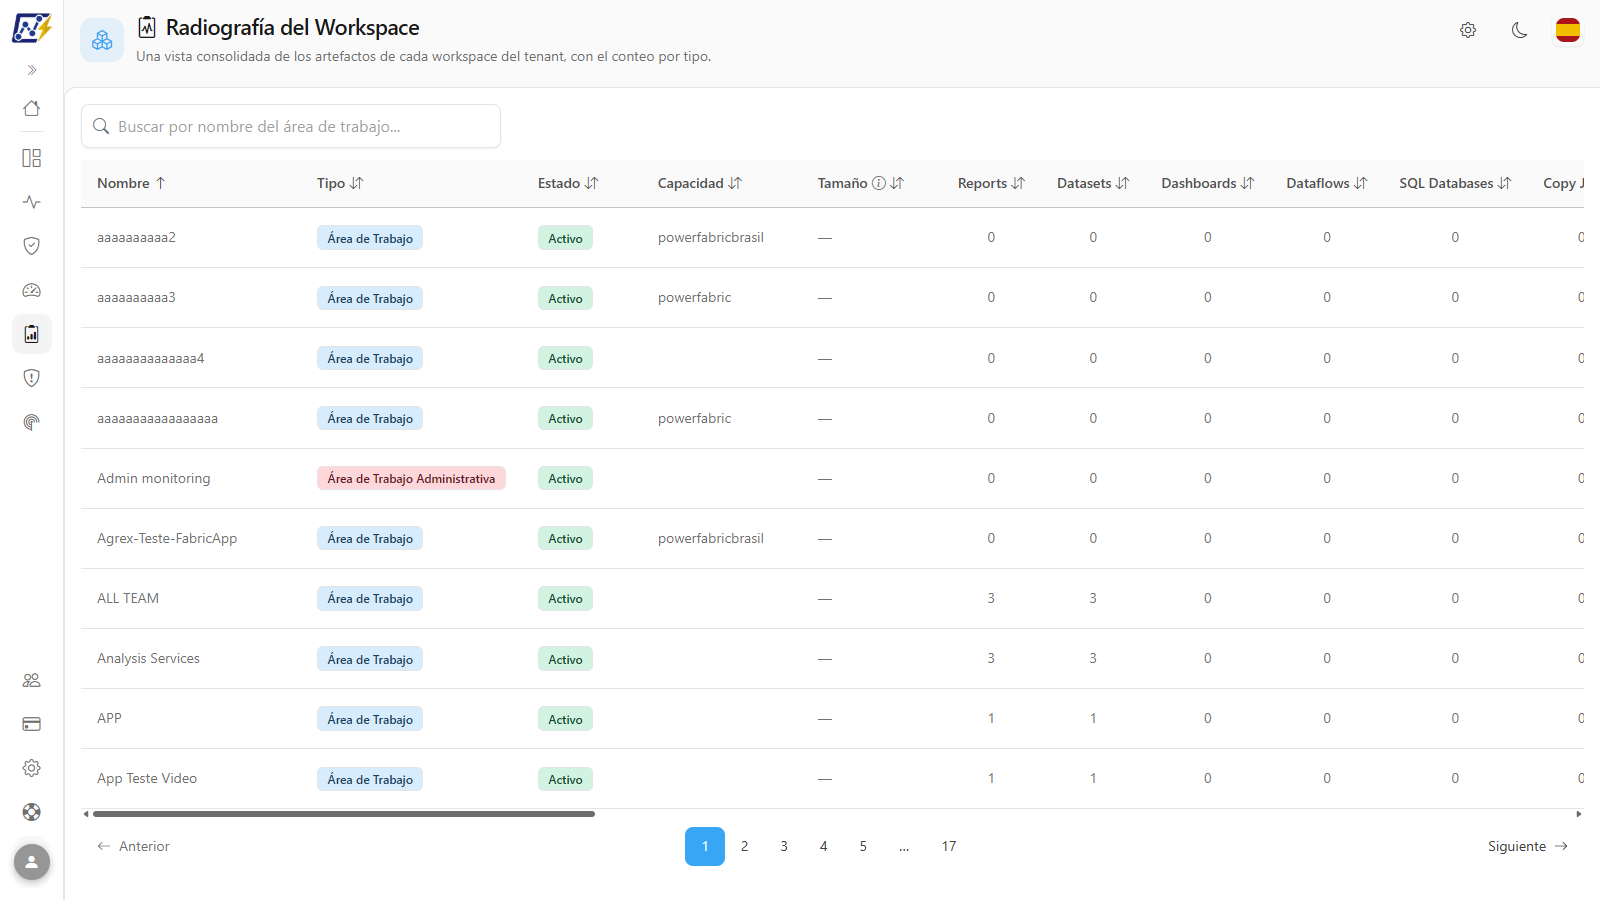Click the Área de Trabajo Administrativa badge
Viewport: 1600px width, 900px height.
(411, 478)
